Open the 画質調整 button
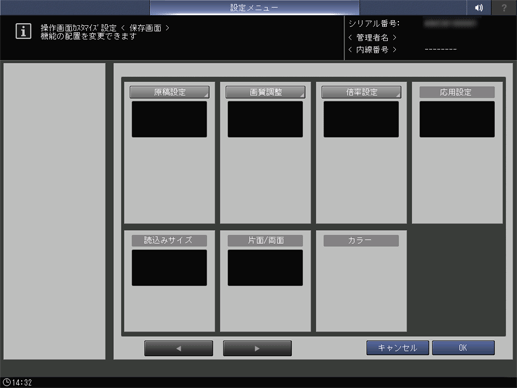 pos(265,92)
